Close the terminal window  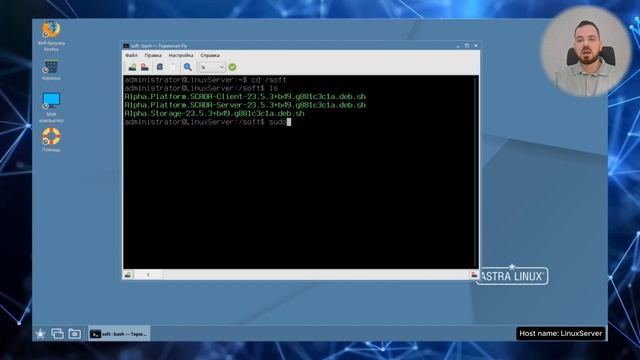(476, 46)
